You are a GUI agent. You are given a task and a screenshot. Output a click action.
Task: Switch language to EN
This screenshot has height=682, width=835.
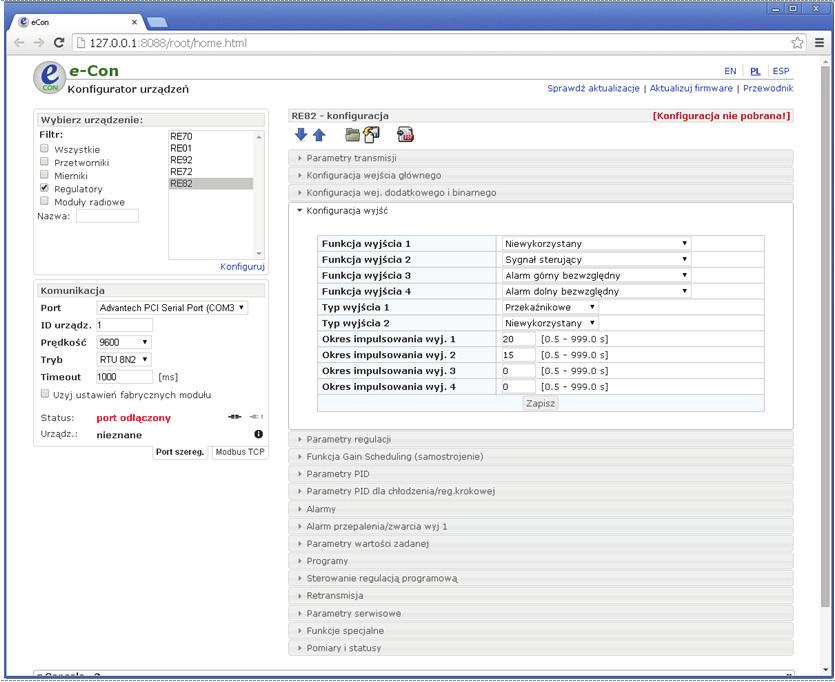(x=730, y=71)
